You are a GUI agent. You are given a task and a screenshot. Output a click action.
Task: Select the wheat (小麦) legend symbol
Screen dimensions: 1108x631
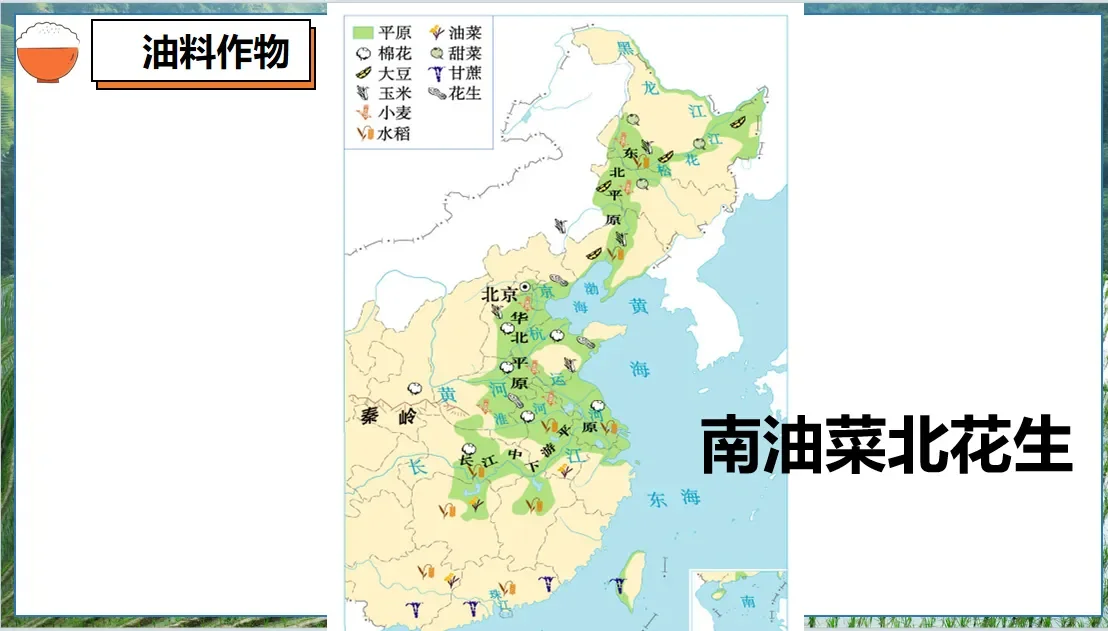363,112
